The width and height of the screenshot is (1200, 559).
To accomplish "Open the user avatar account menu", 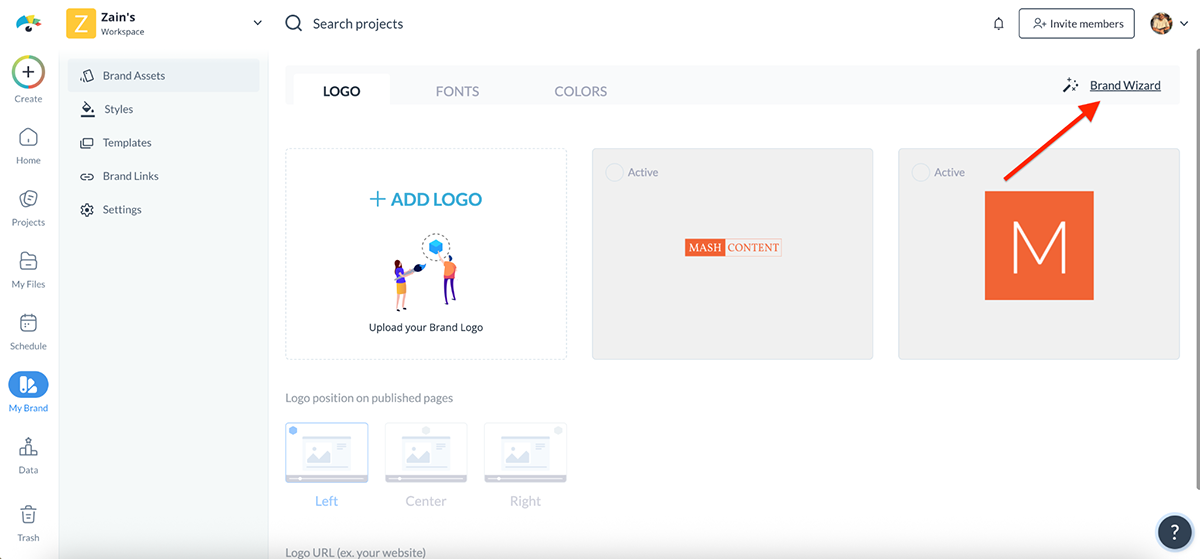I will [1168, 24].
